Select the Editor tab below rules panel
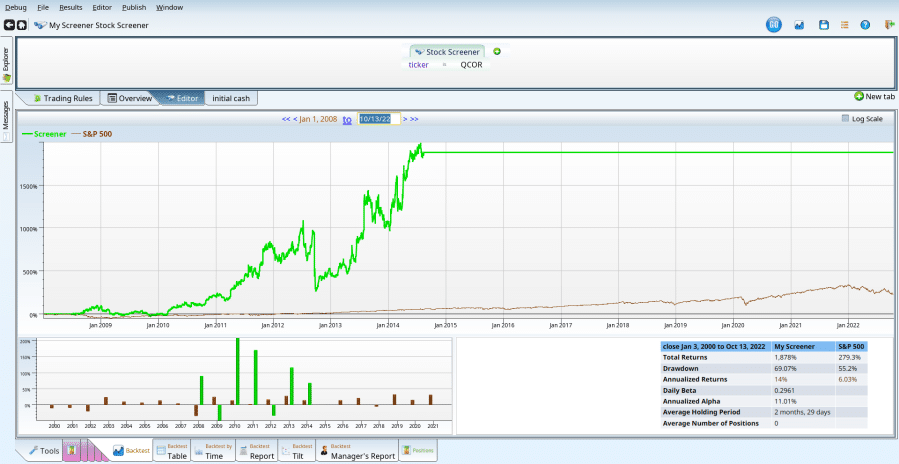 [182, 98]
